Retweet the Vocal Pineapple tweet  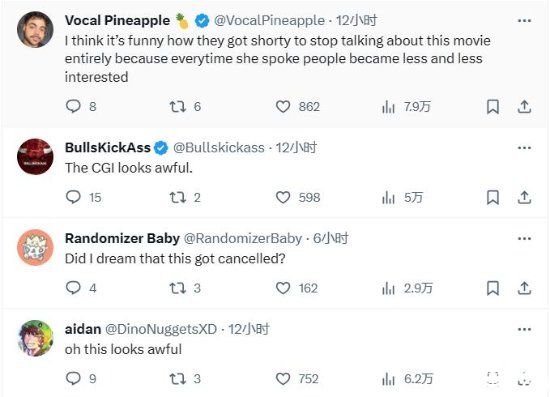pos(177,107)
